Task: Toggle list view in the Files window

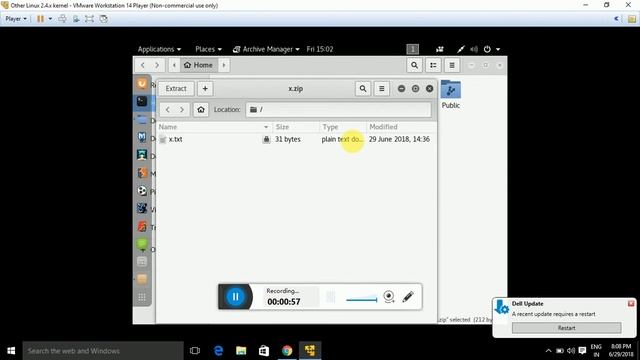Action: (x=433, y=65)
